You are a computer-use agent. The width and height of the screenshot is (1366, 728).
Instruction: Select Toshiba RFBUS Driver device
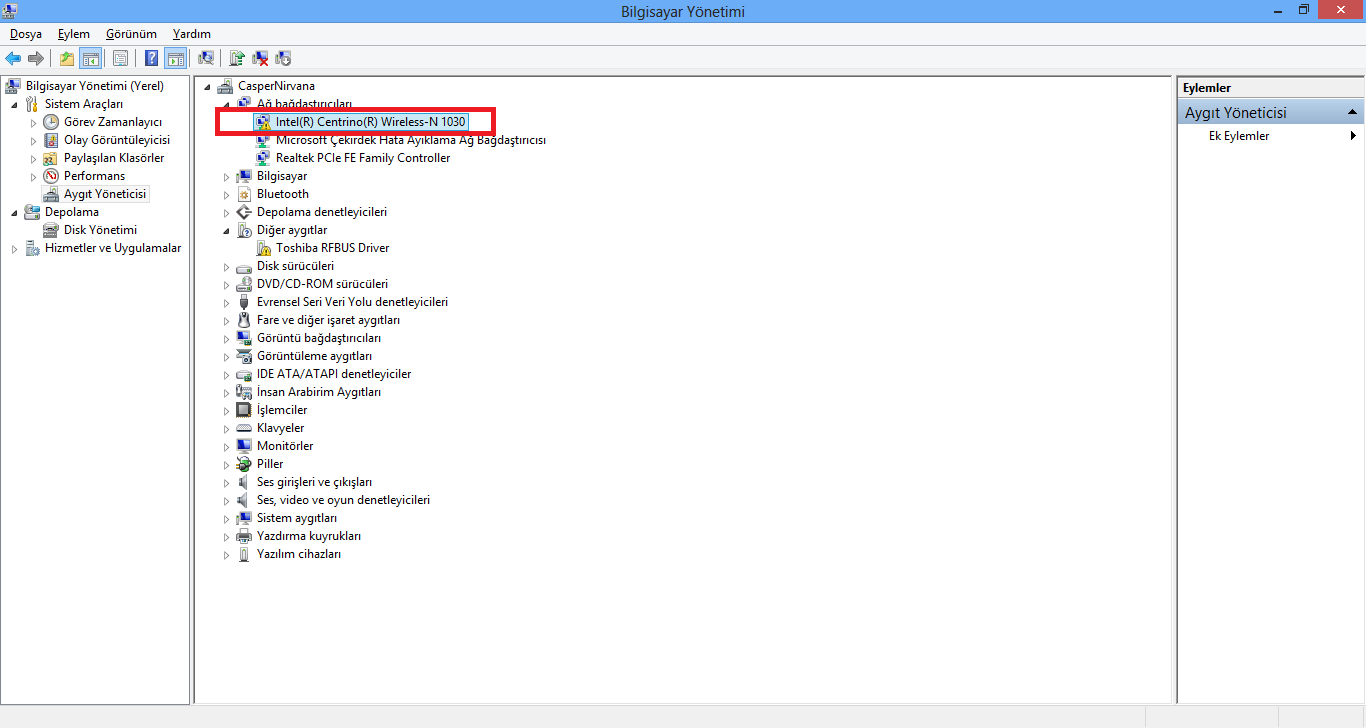coord(333,248)
